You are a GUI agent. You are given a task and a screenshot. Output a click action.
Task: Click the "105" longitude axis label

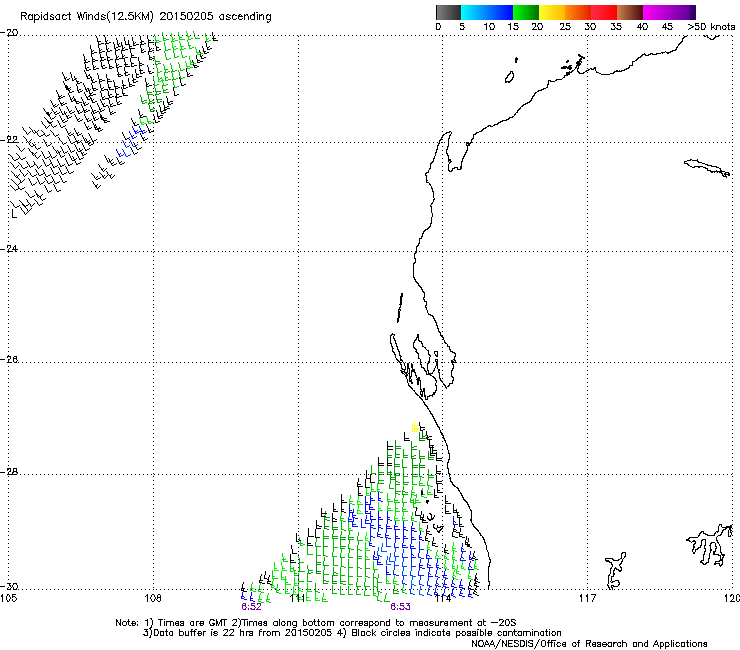8,599
